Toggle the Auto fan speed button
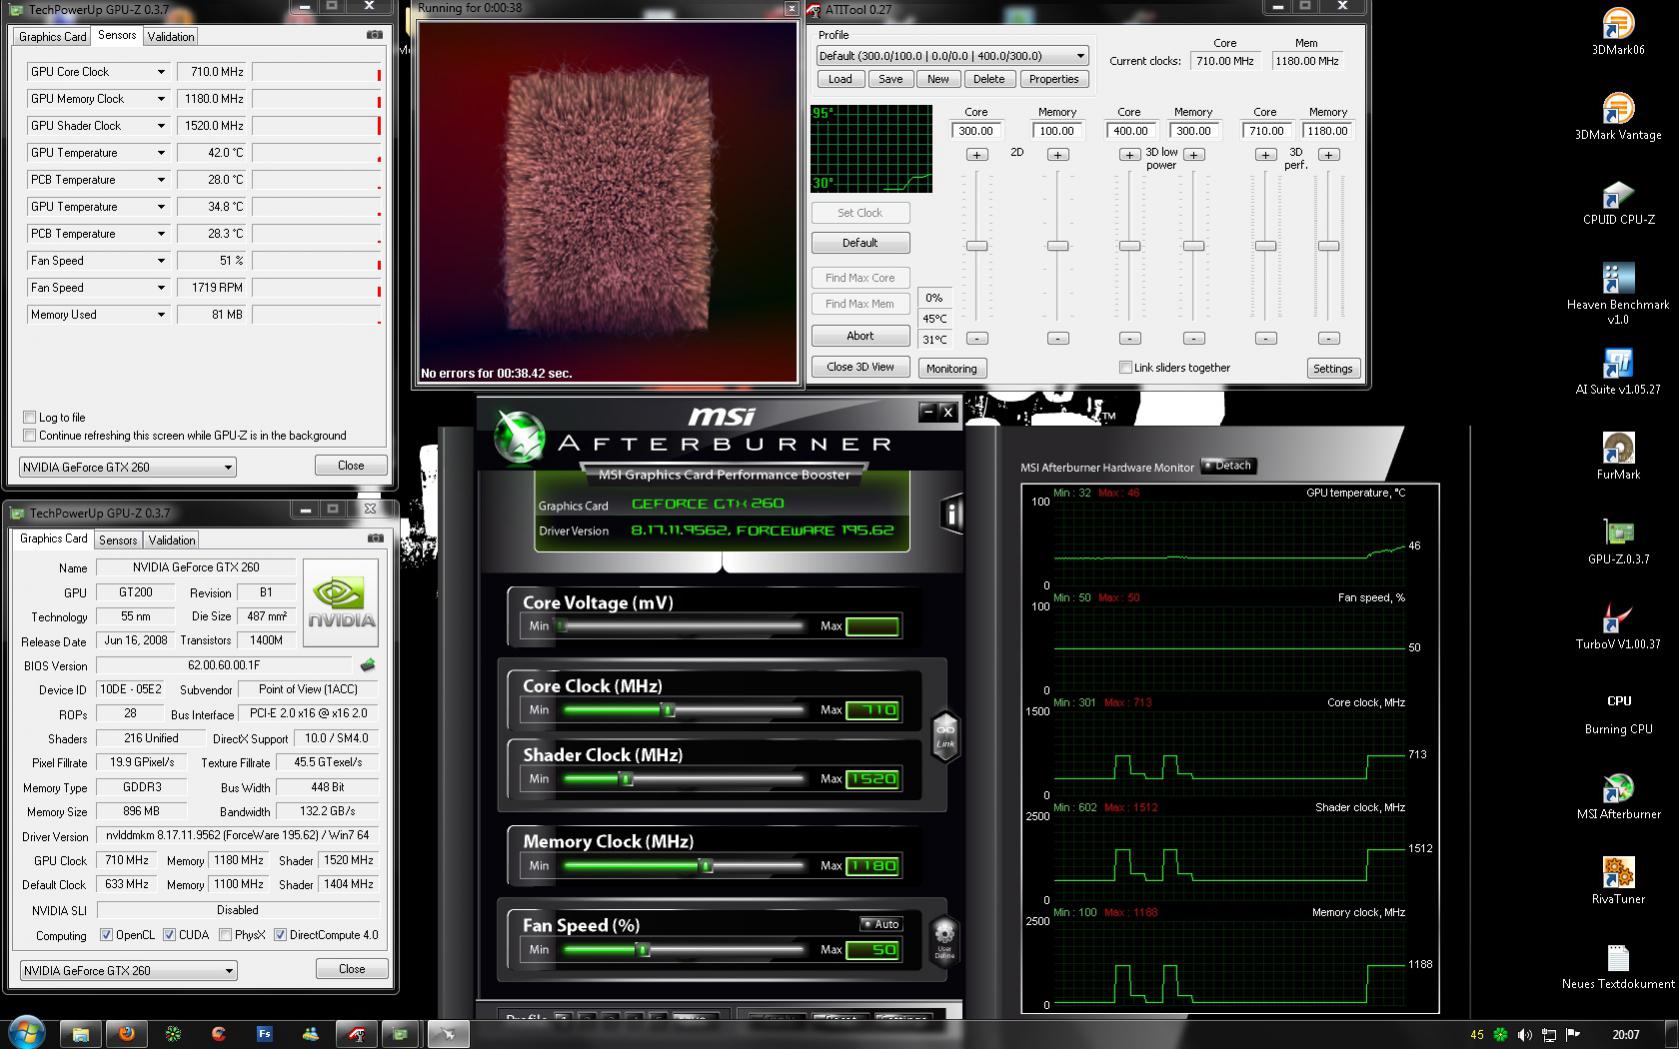Image resolution: width=1679 pixels, height=1049 pixels. [881, 924]
